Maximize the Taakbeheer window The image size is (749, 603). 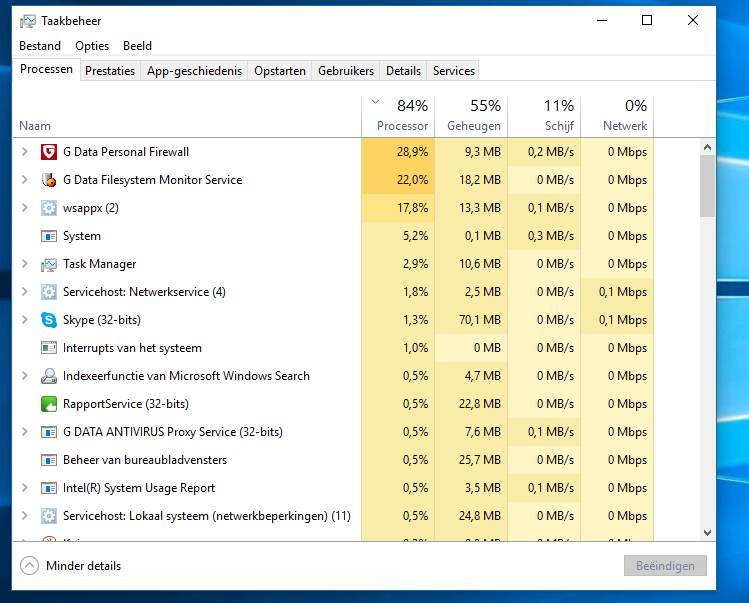coord(647,20)
